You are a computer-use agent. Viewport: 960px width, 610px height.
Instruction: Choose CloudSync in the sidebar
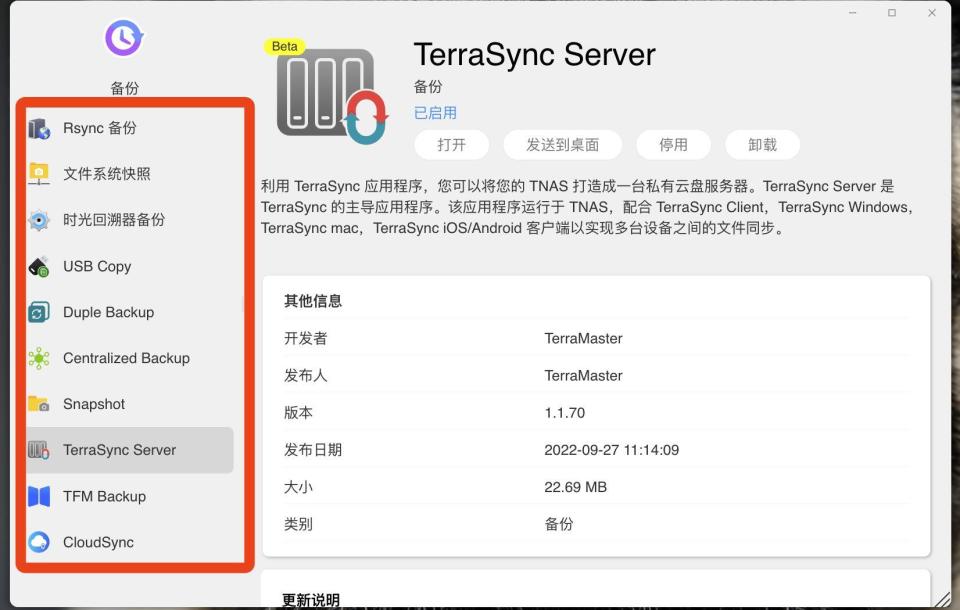tap(130, 542)
